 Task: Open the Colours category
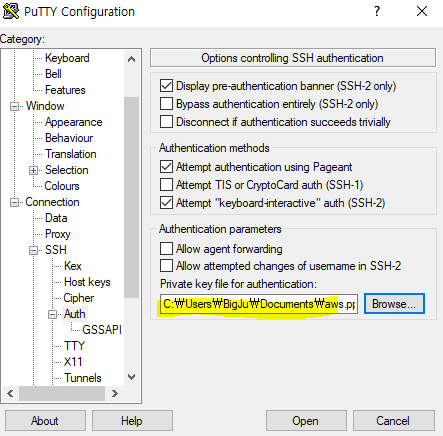click(x=62, y=186)
